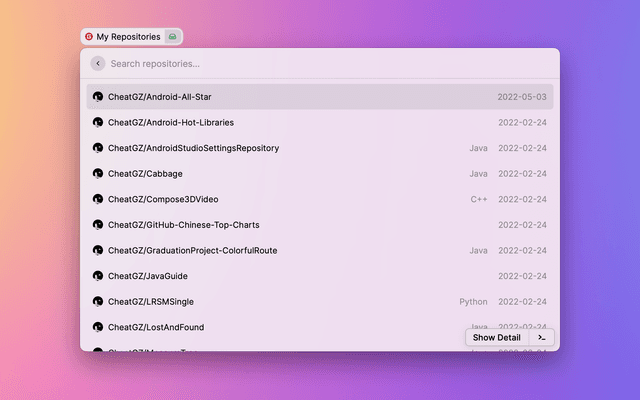Select the My Repositories title tab
The width and height of the screenshot is (640, 400).
pos(128,37)
